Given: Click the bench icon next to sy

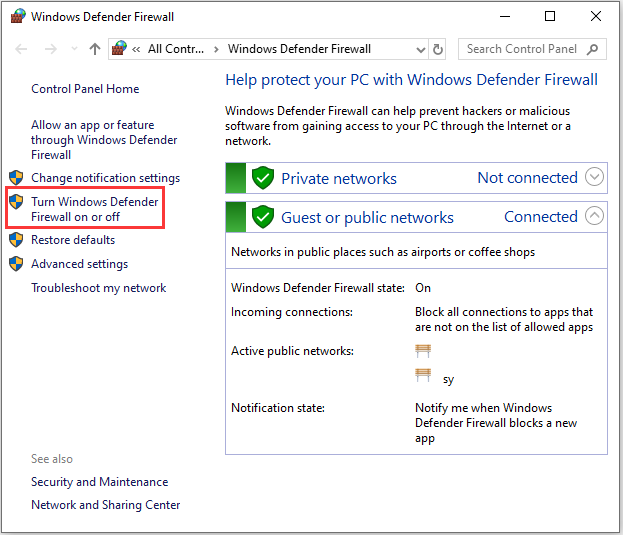Looking at the screenshot, I should coord(423,375).
